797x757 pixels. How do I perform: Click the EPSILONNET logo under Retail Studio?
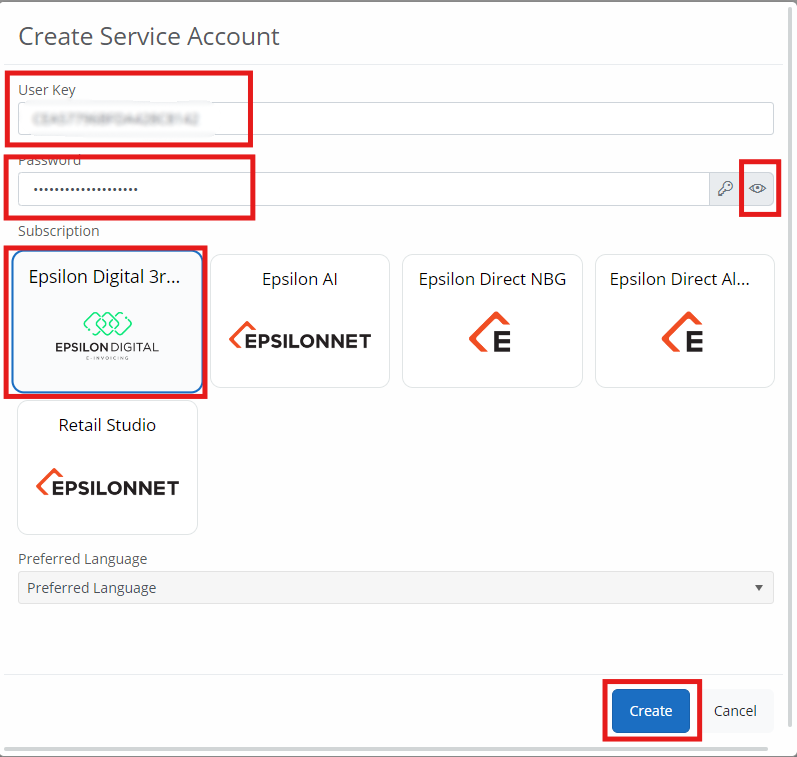click(x=107, y=486)
